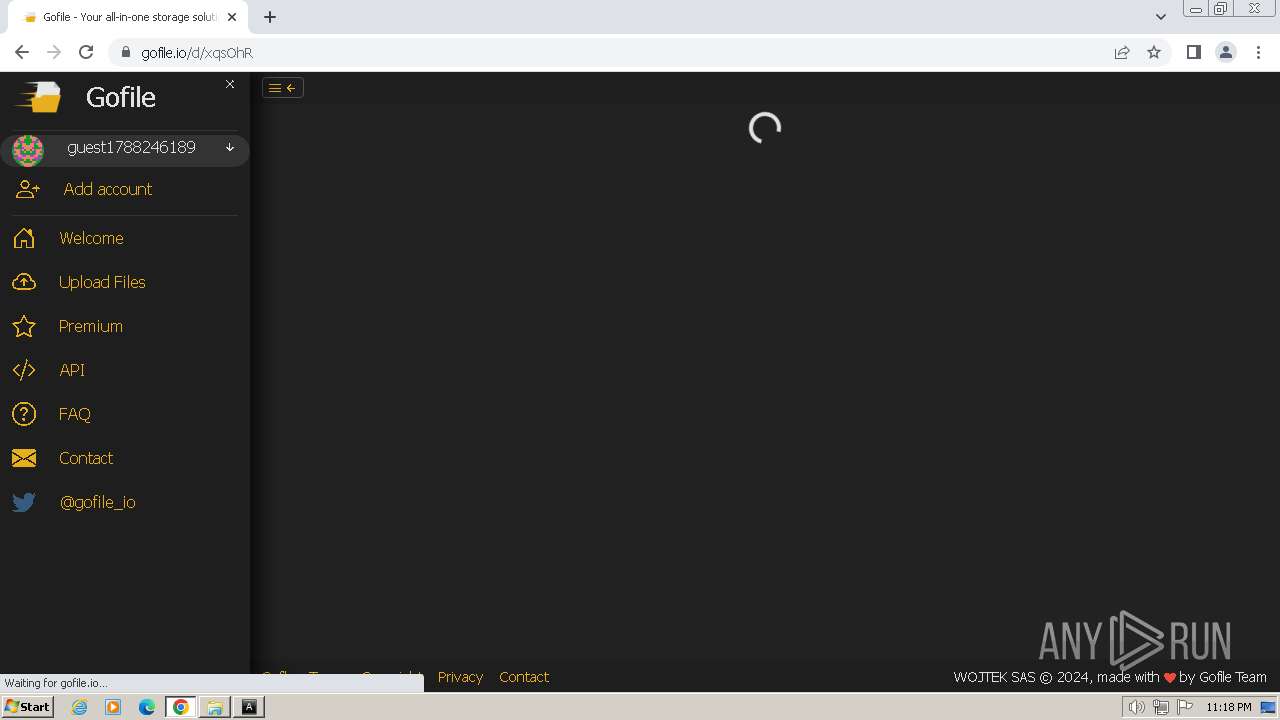Bookmark this tab with the star icon
This screenshot has width=1280, height=720.
(1154, 52)
